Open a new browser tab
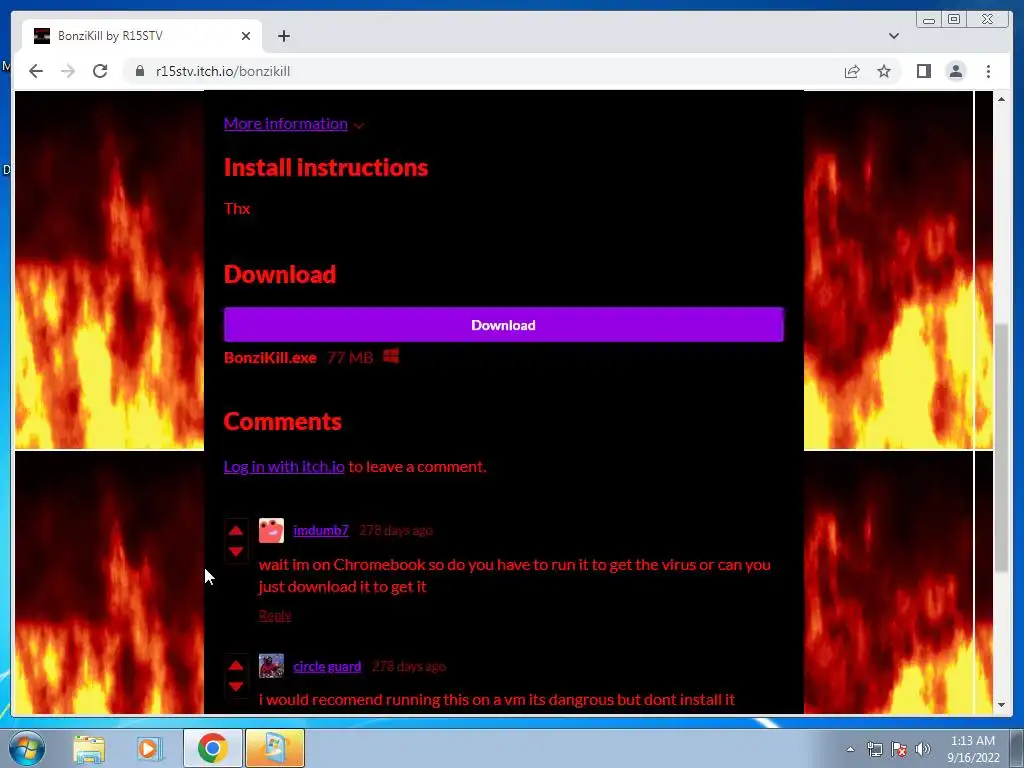The image size is (1024, 768). click(283, 36)
